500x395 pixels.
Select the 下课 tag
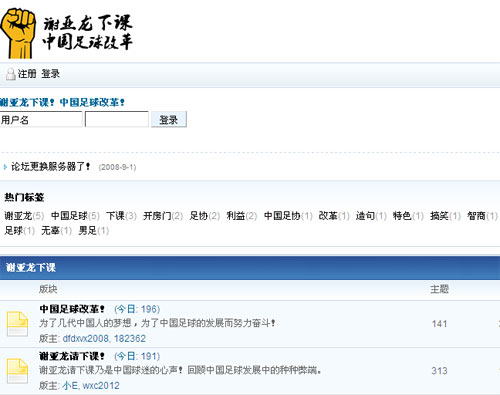click(x=115, y=216)
